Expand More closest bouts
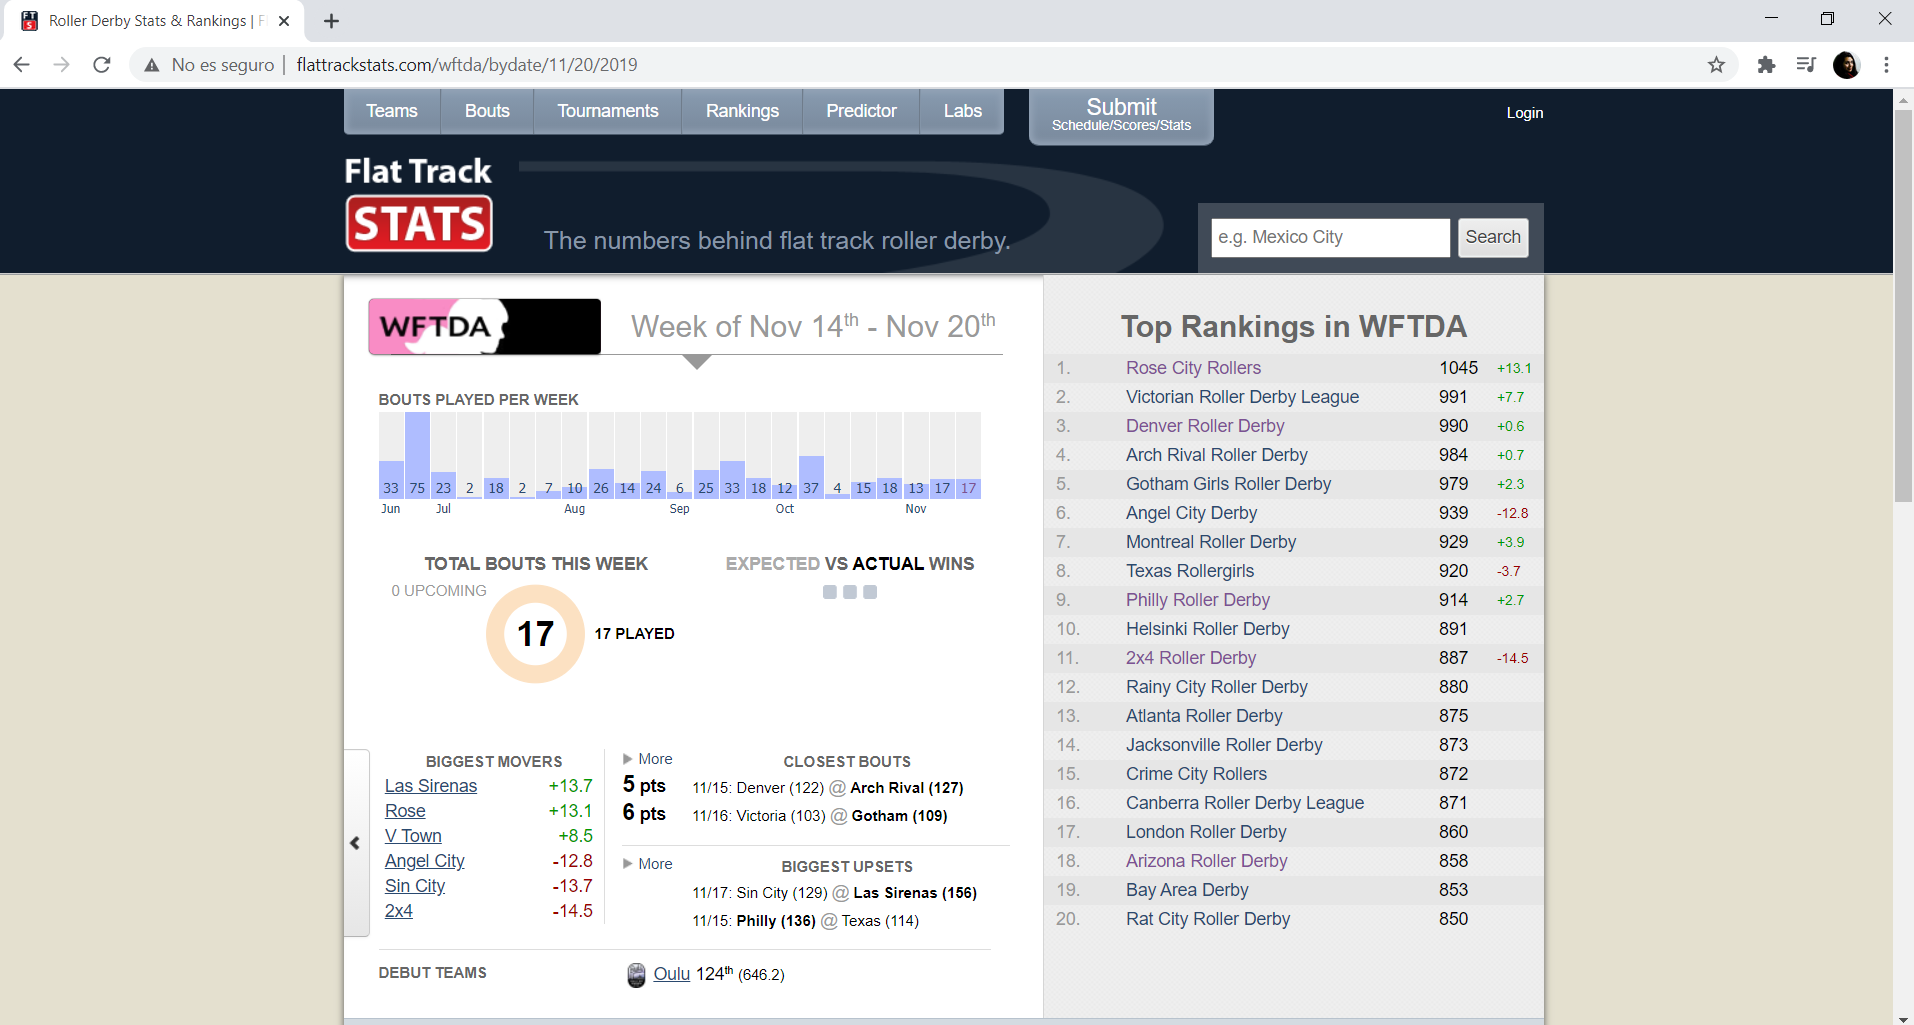This screenshot has width=1914, height=1025. pyautogui.click(x=648, y=759)
